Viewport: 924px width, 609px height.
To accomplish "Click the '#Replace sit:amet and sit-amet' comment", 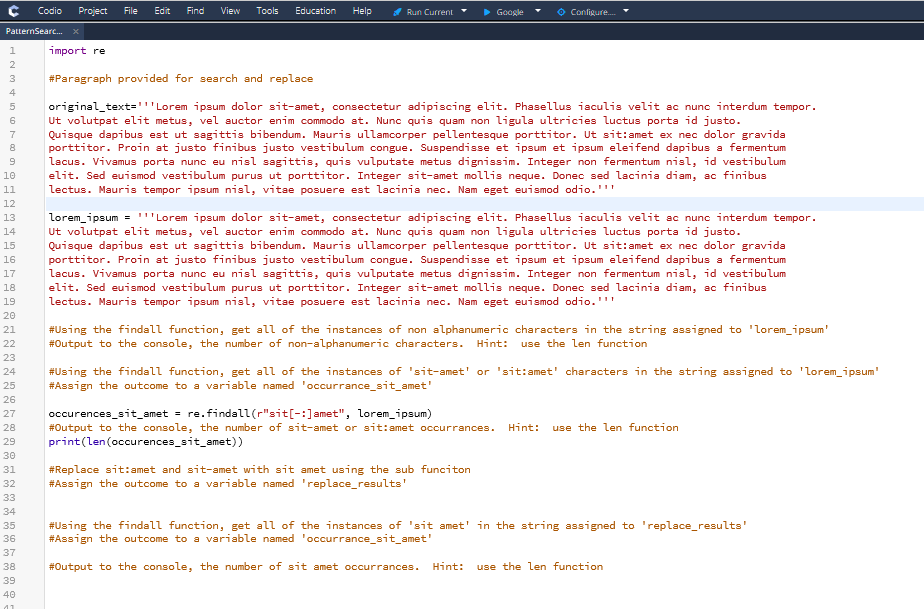I will coord(259,469).
